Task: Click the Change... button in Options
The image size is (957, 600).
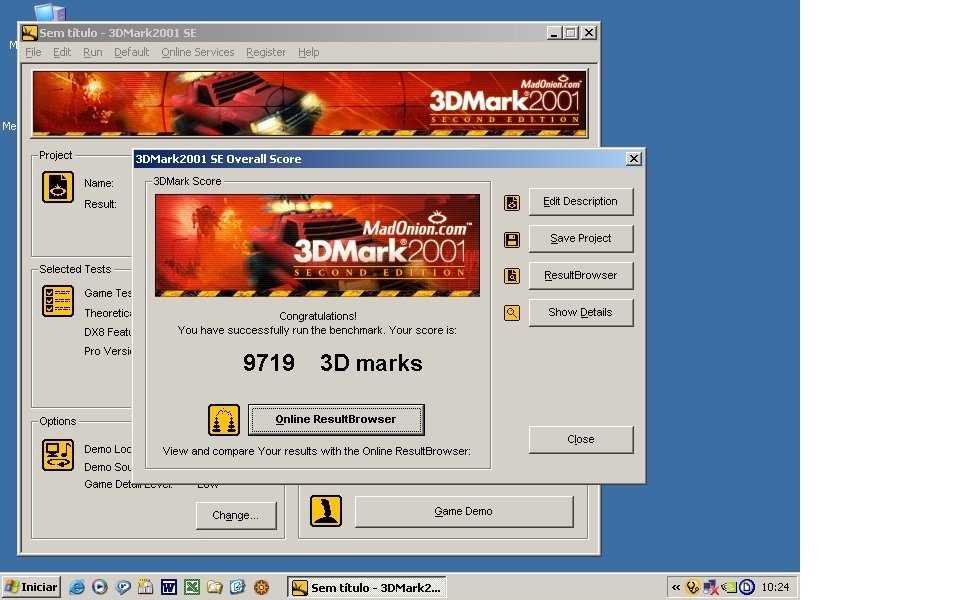Action: pos(236,515)
